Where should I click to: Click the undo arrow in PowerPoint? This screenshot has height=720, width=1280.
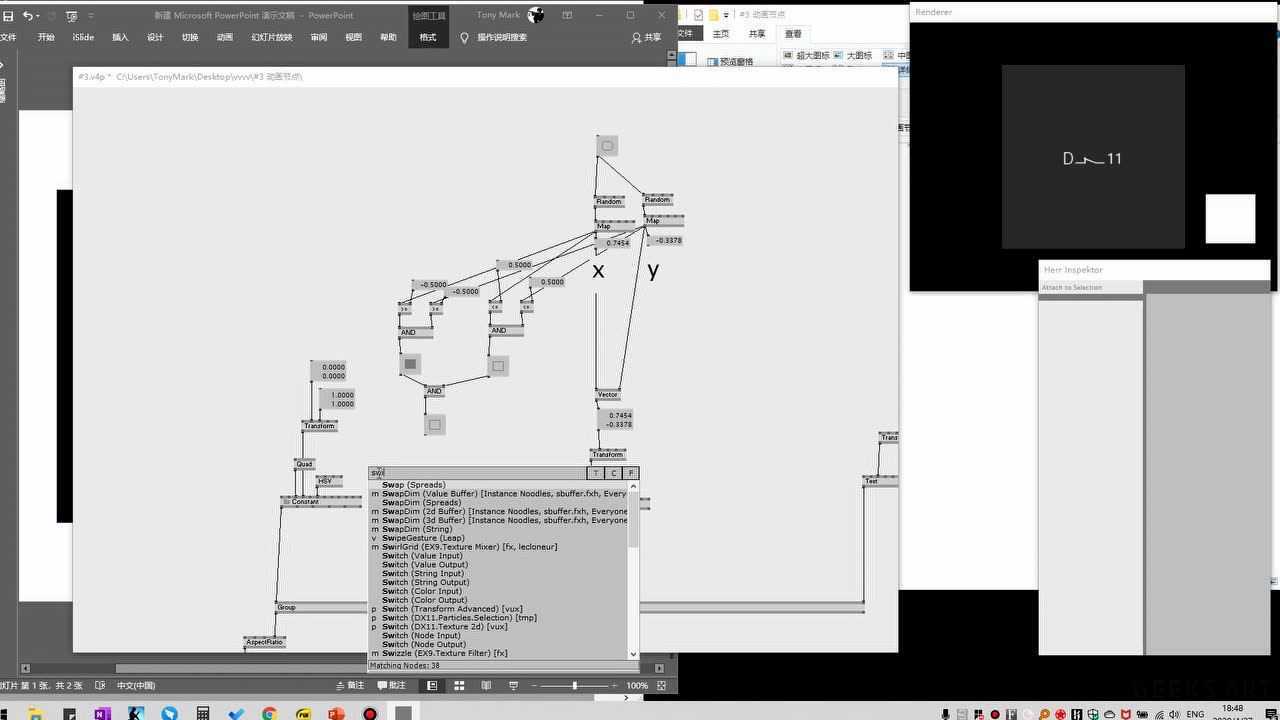tap(27, 16)
